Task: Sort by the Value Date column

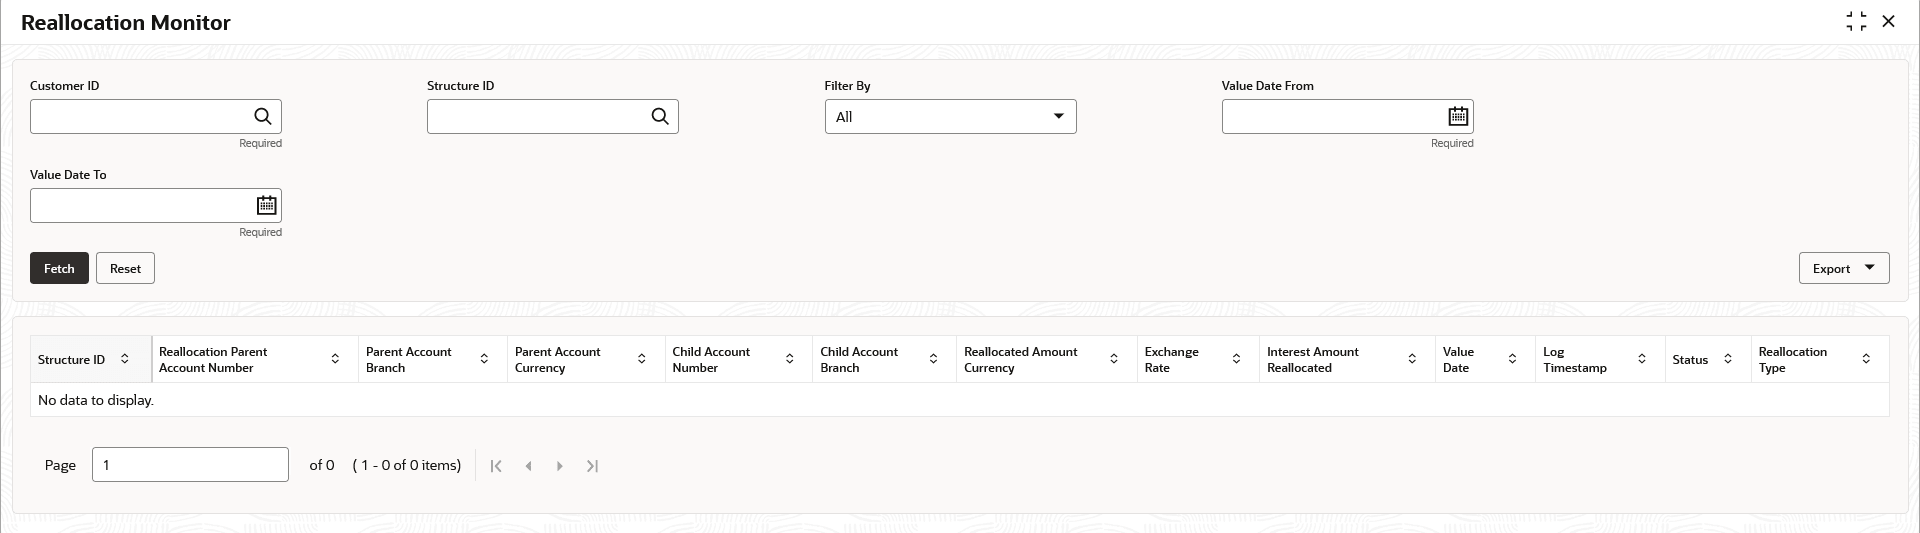Action: [x=1512, y=359]
